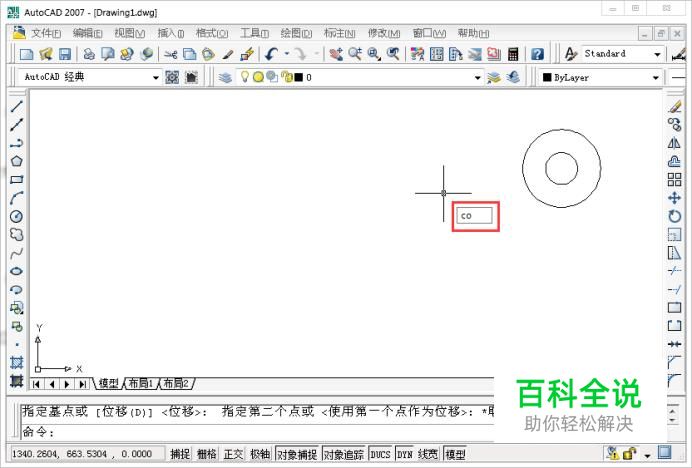The image size is (692, 468).
Task: Click the Cut scissors icon
Action: pyautogui.click(x=170, y=54)
